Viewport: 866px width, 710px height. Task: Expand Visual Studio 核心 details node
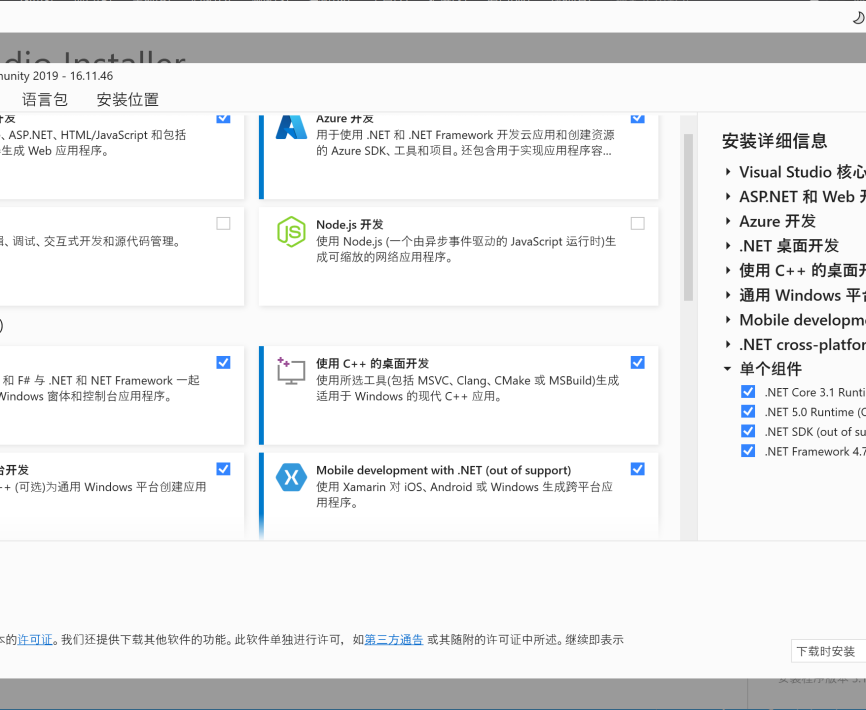(728, 172)
